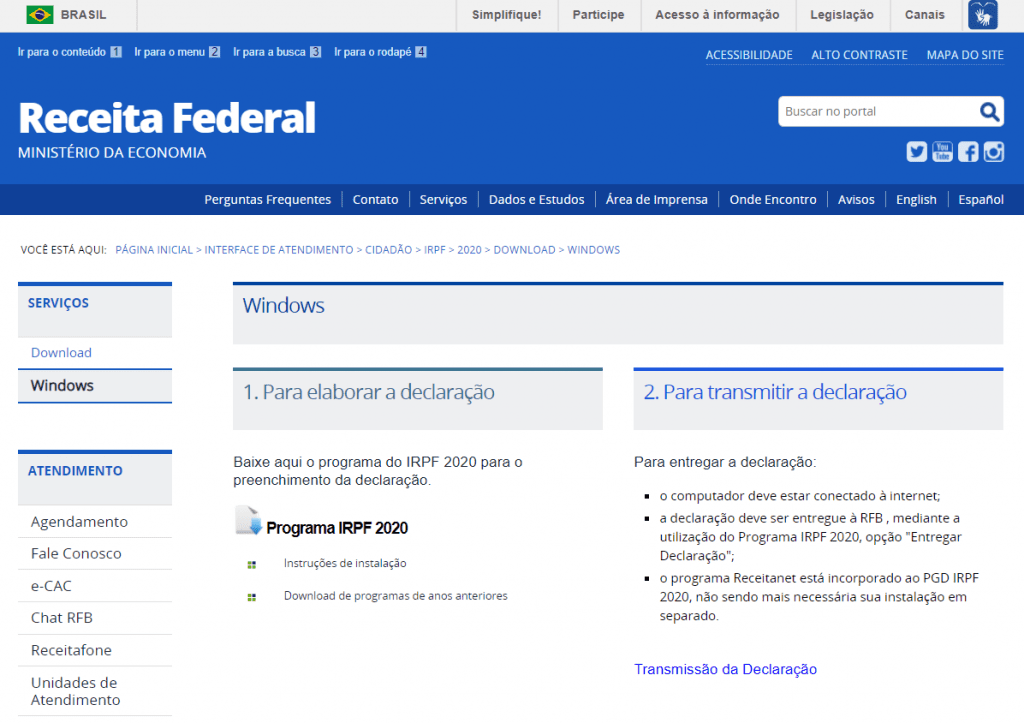The width and height of the screenshot is (1024, 723).
Task: Jump via Ir para a busca link
Action: pyautogui.click(x=277, y=52)
